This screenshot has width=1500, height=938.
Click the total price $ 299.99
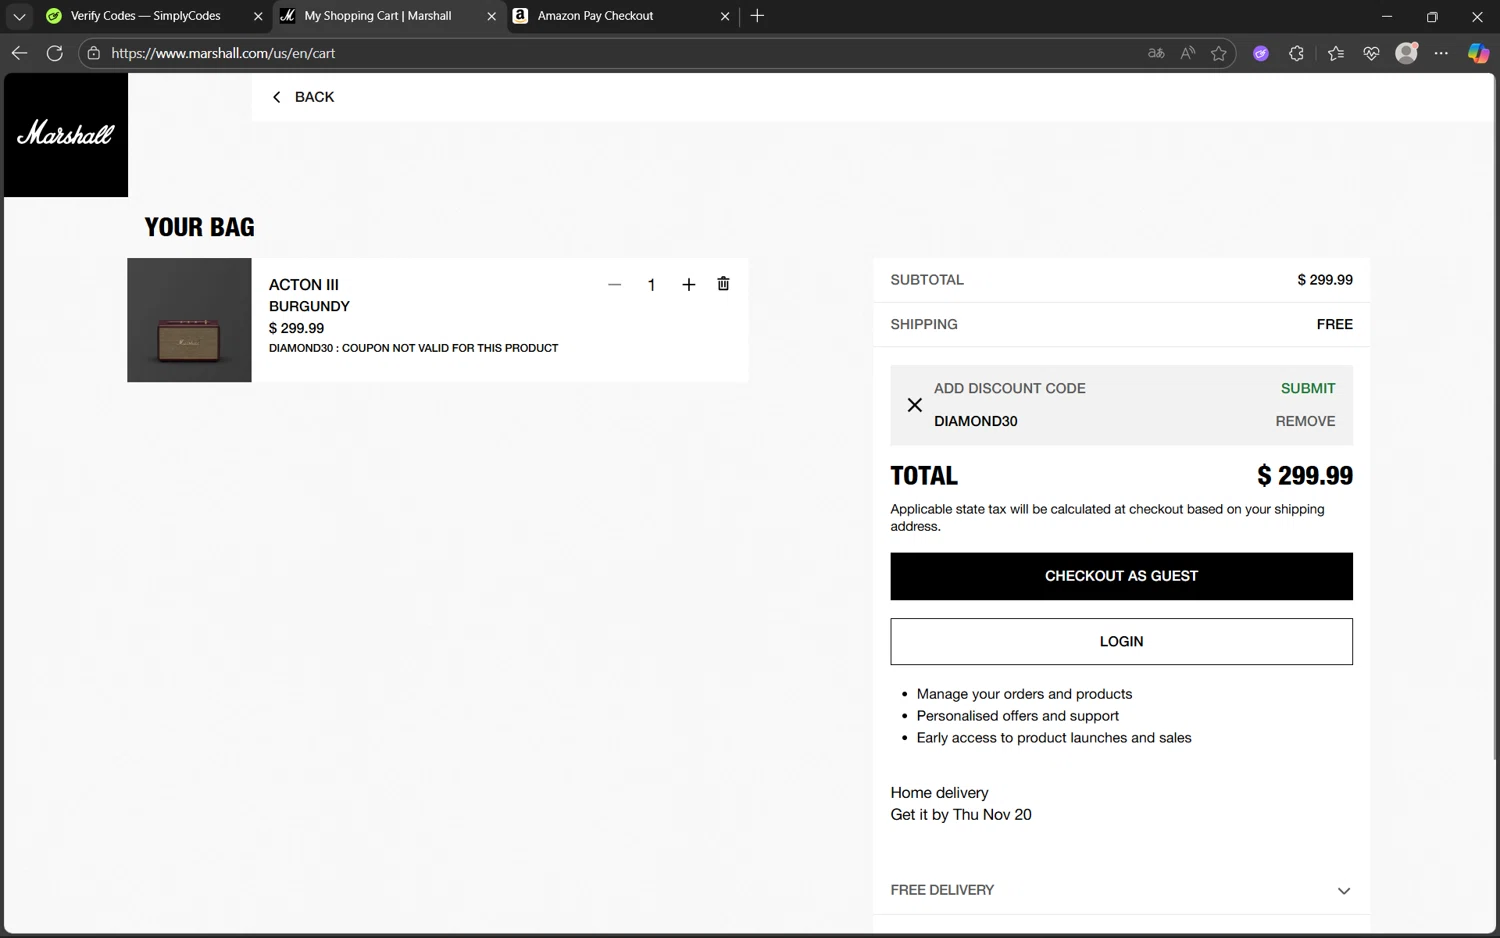pos(1305,476)
